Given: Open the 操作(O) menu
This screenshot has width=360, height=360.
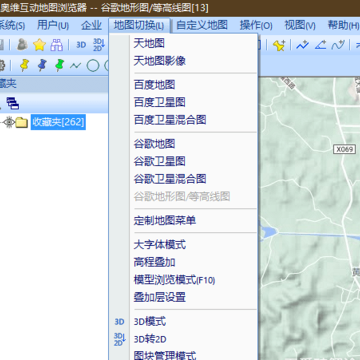Looking at the screenshot, I should 256,25.
